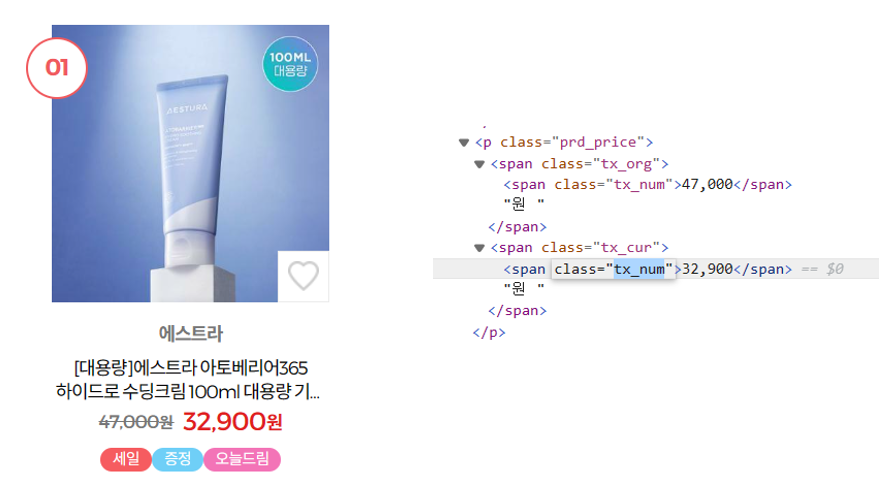Open the 아토베리어365 product title link
The image size is (892, 485).
[188, 379]
